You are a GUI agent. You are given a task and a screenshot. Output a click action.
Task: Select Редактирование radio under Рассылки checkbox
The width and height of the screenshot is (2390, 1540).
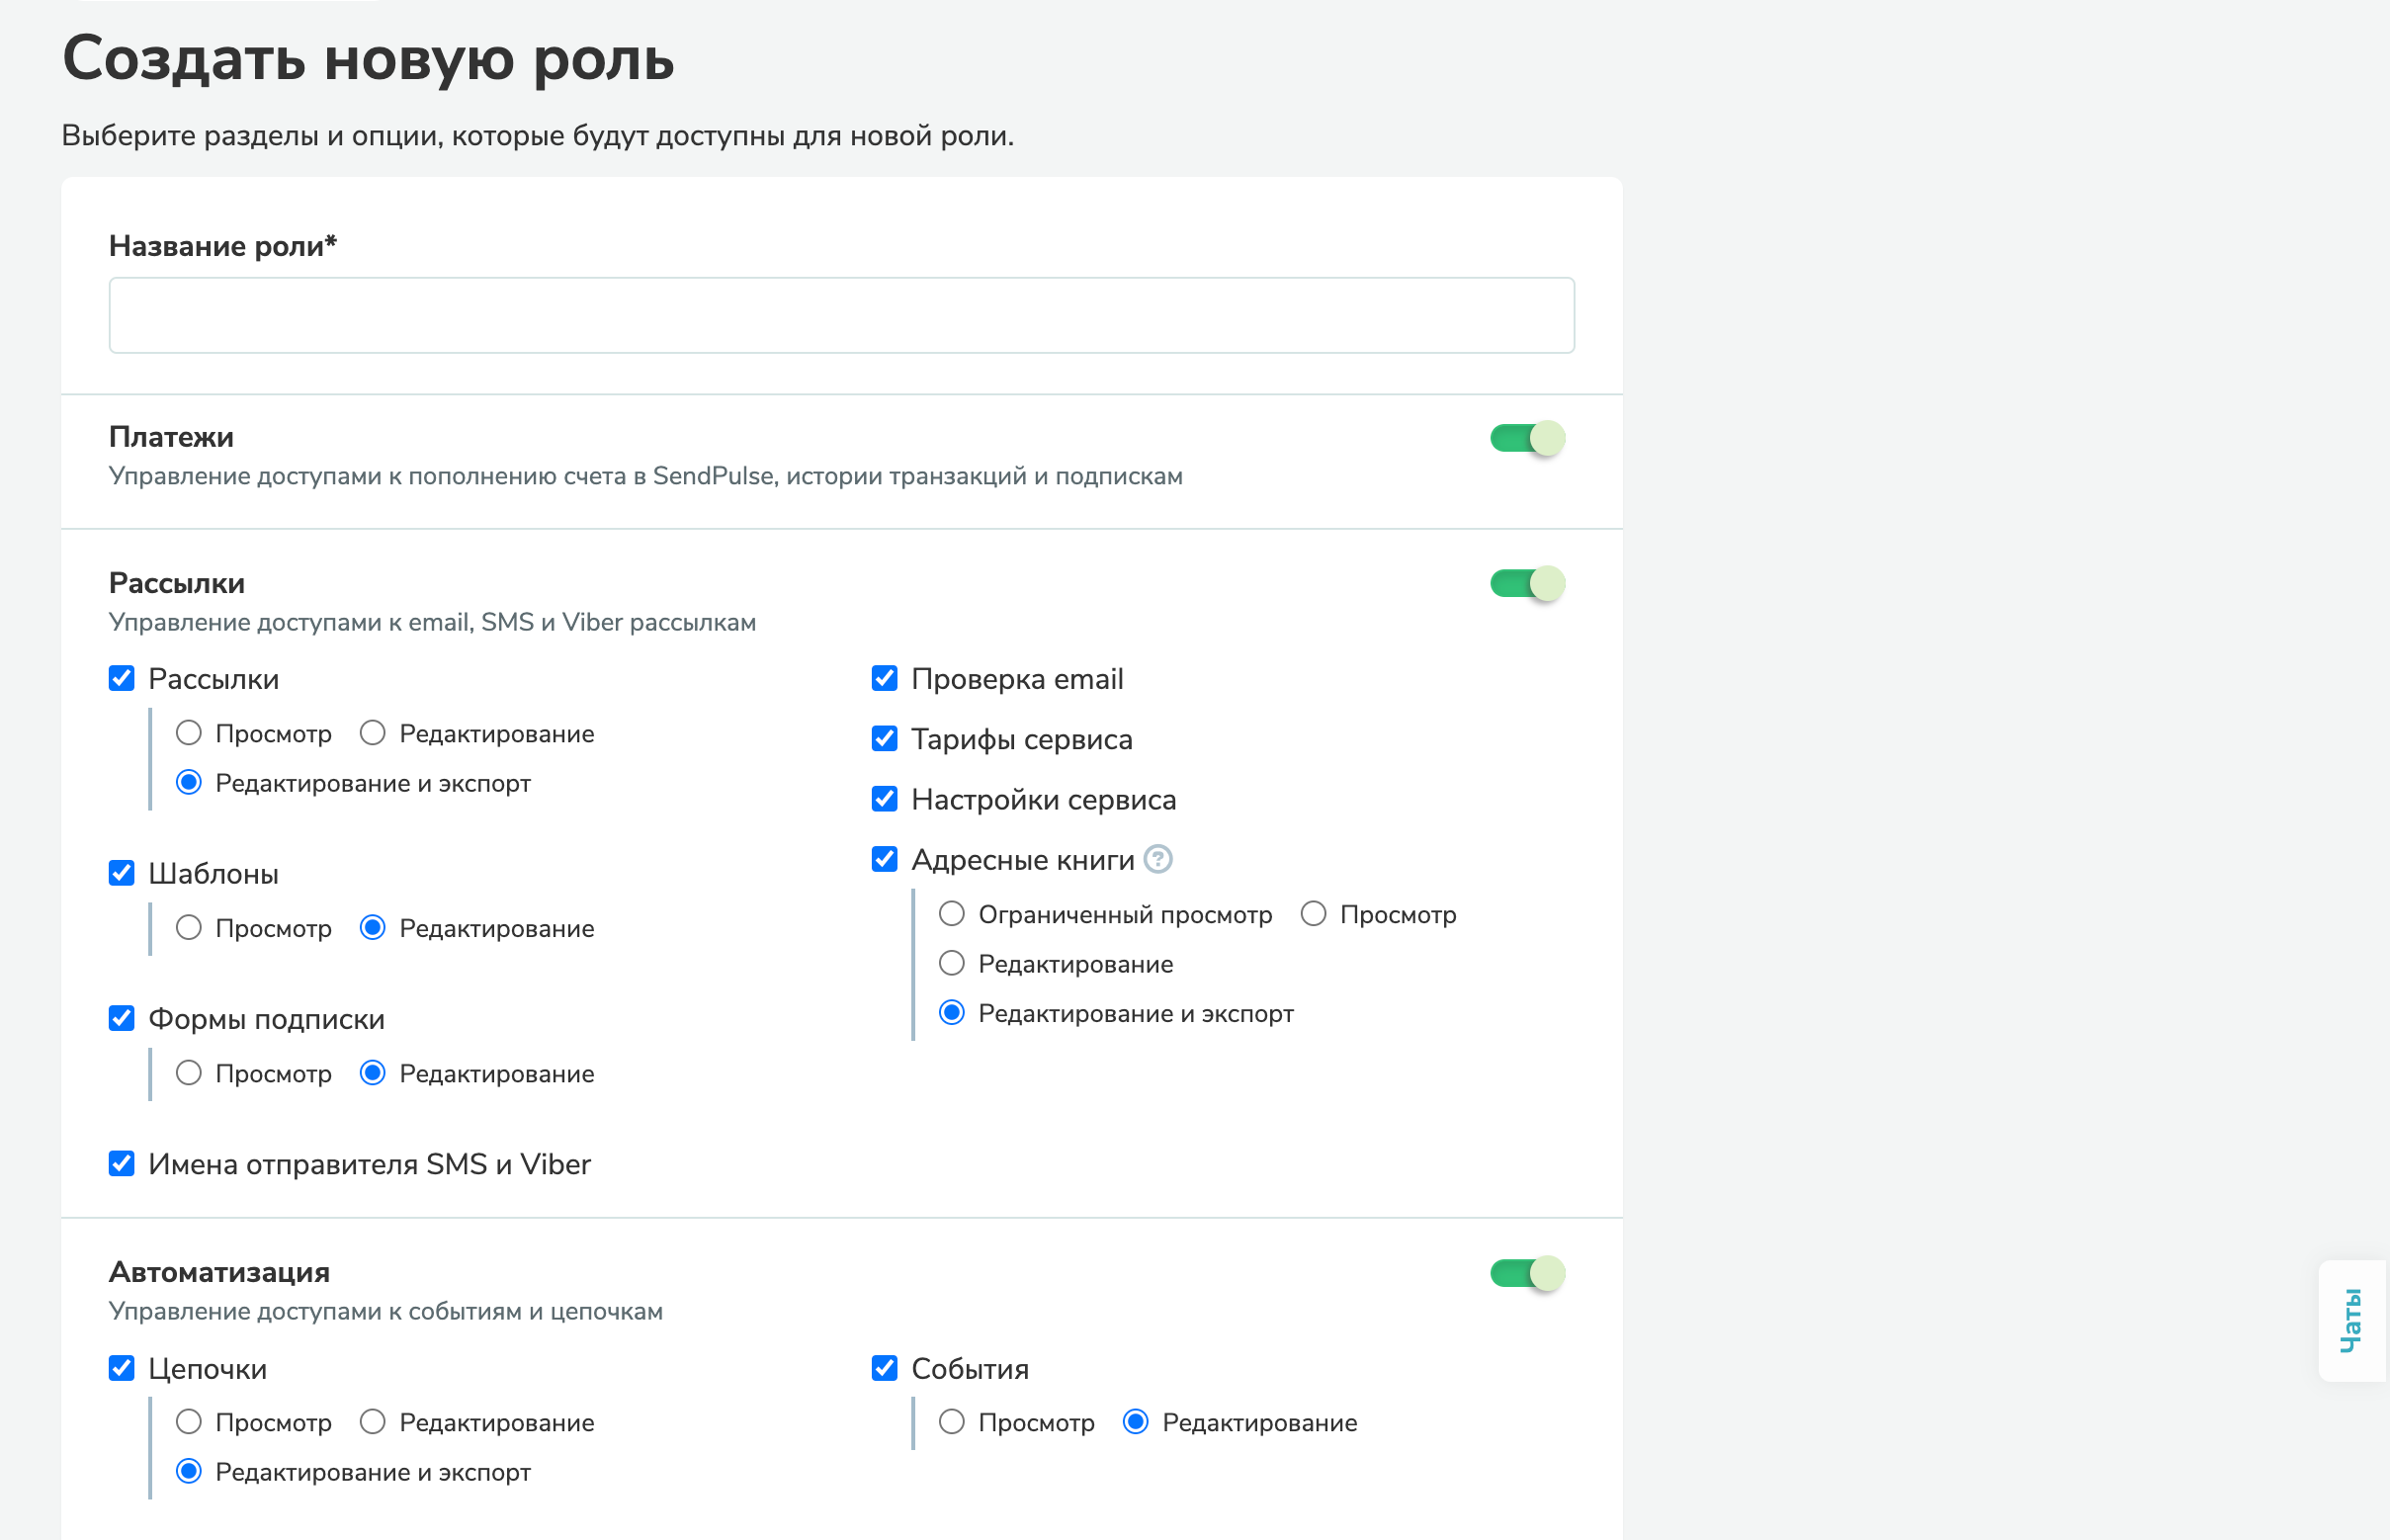tap(373, 733)
